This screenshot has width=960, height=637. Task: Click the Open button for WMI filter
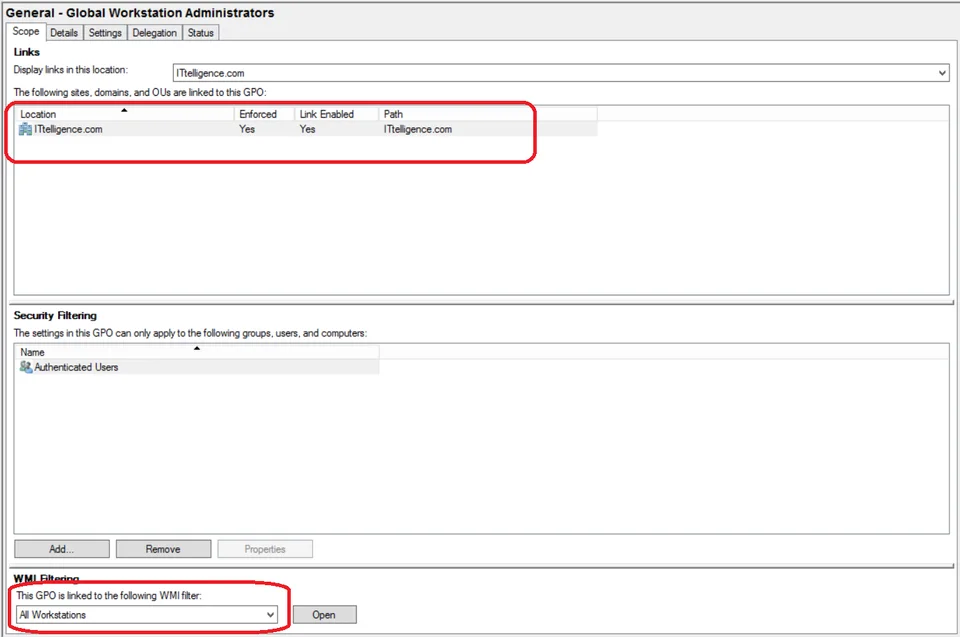(324, 614)
